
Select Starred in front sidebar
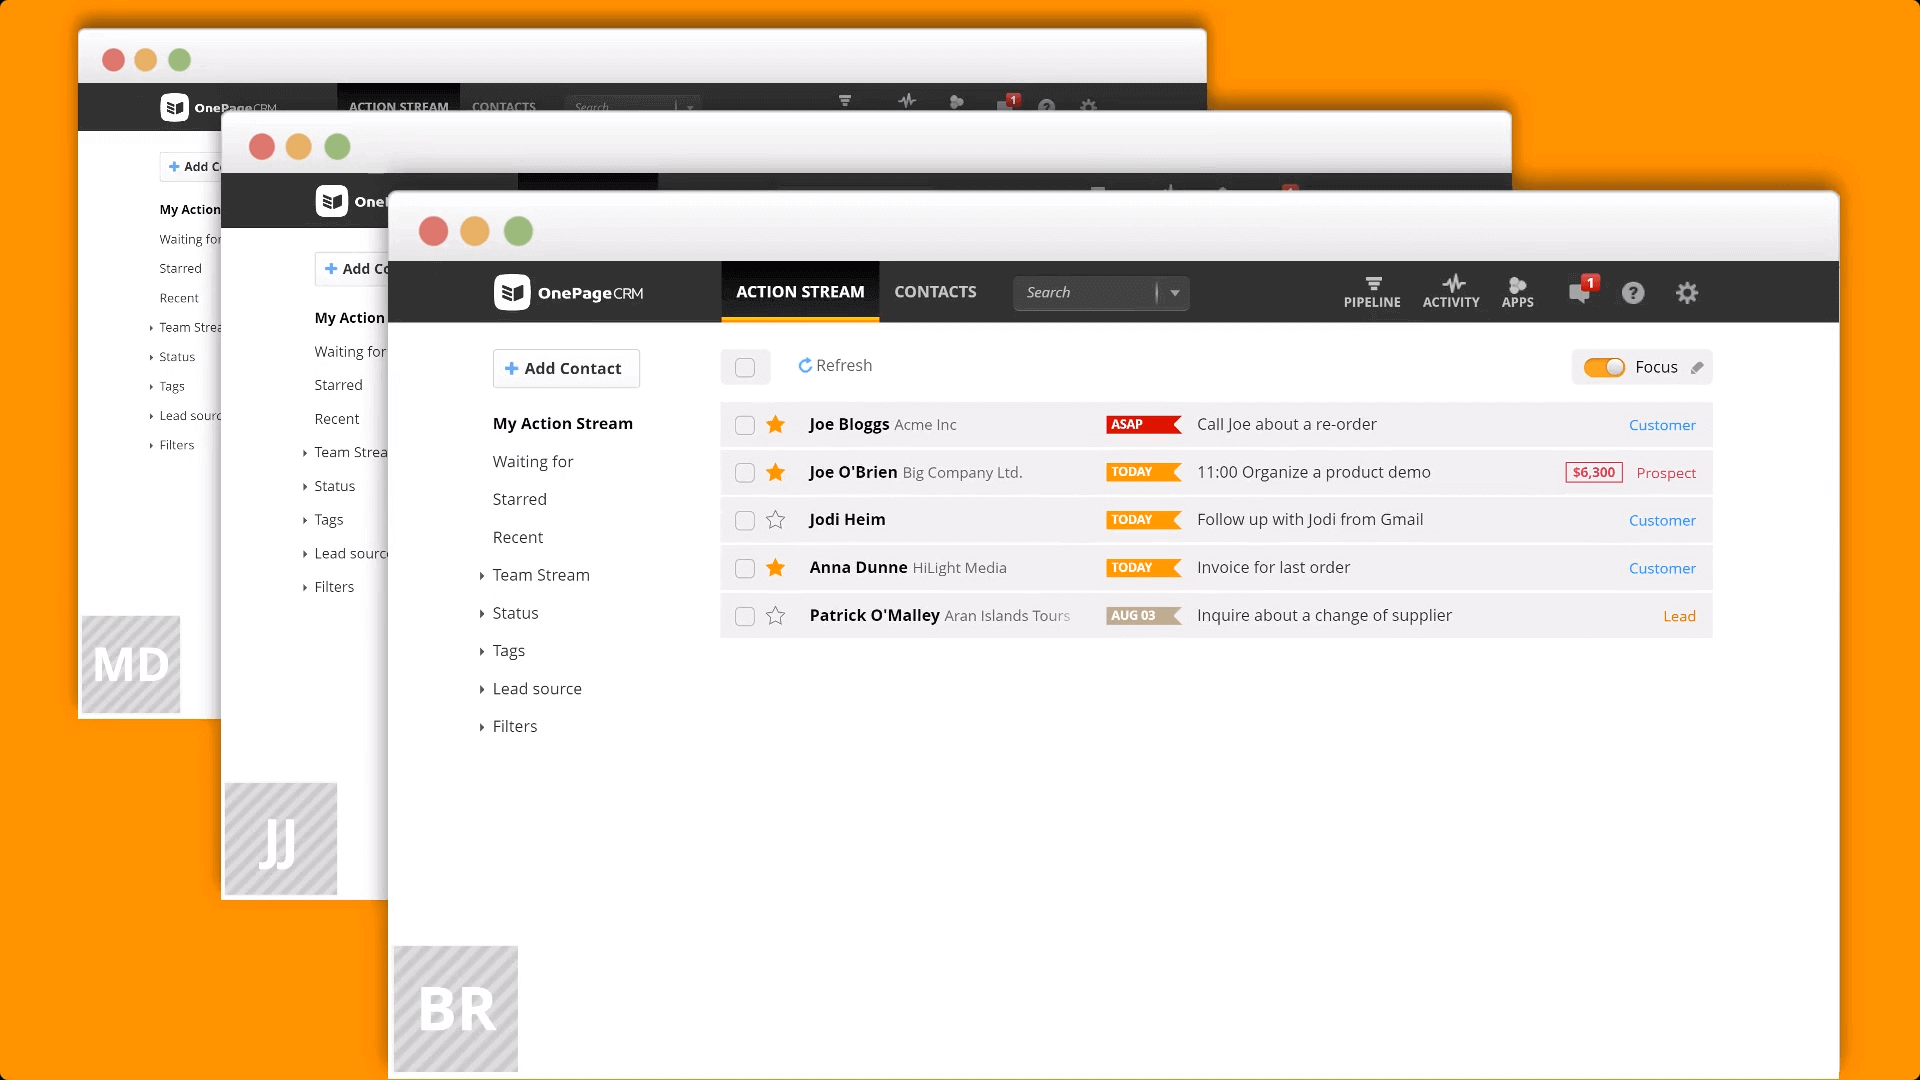pyautogui.click(x=519, y=500)
